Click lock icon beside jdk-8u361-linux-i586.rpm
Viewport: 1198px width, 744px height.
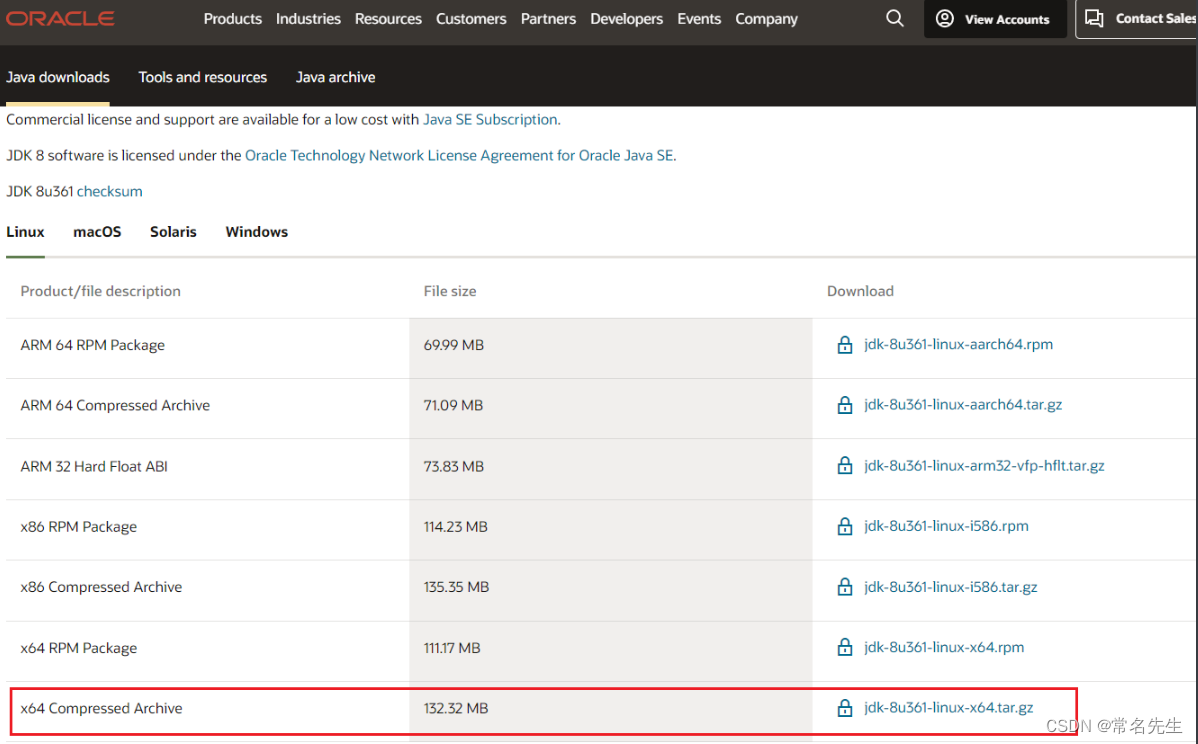coord(844,526)
